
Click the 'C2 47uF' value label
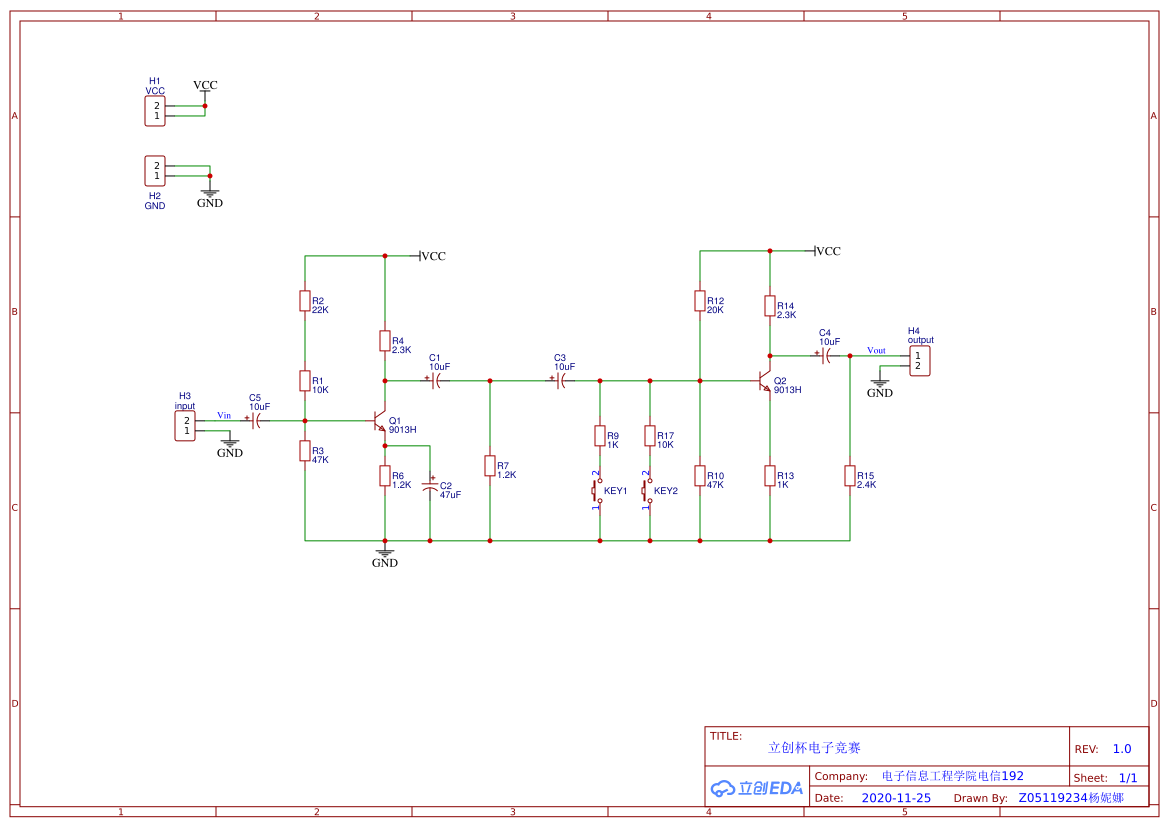pos(450,490)
